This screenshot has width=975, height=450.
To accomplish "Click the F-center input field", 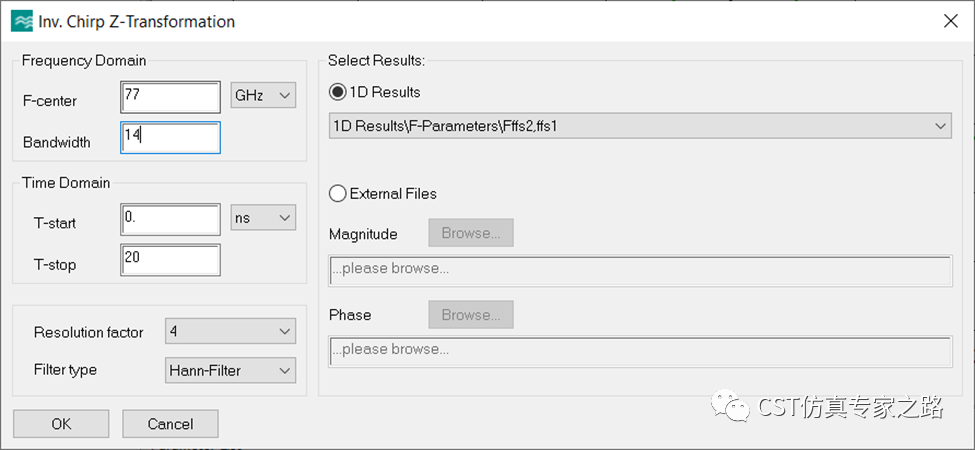I will 169,97.
